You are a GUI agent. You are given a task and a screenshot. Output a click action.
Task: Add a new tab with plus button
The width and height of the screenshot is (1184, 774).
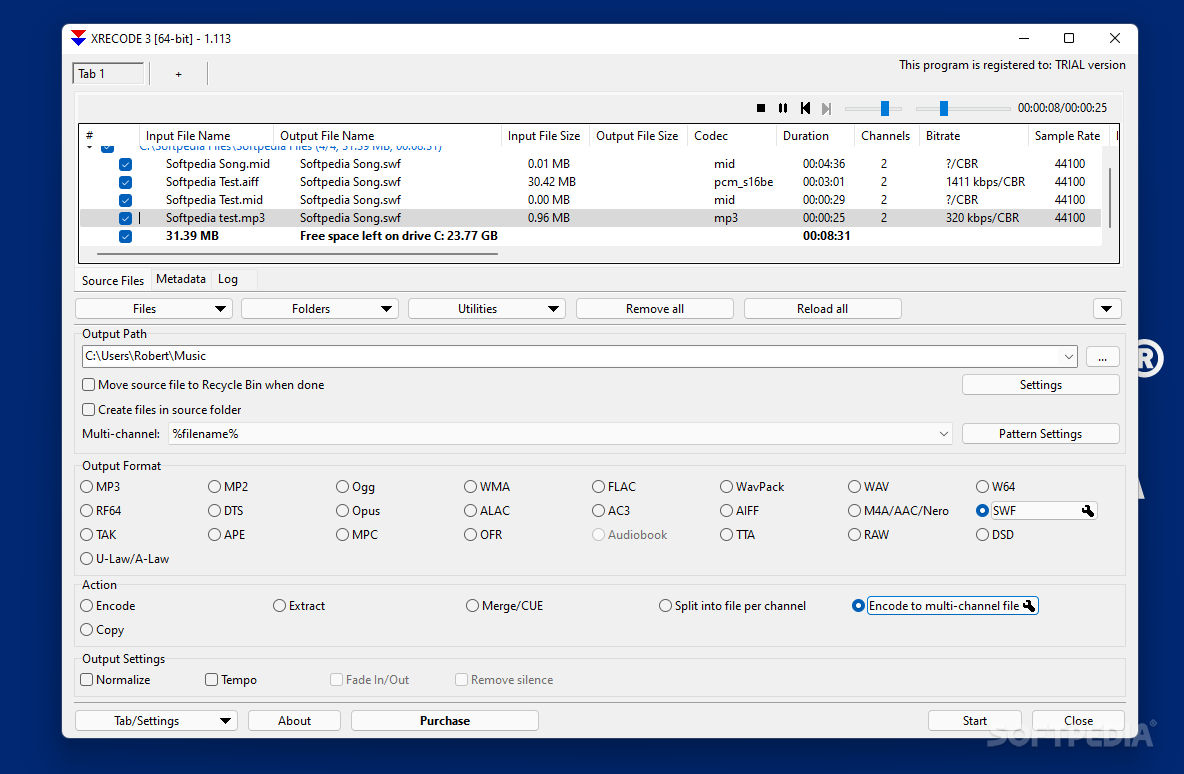178,74
